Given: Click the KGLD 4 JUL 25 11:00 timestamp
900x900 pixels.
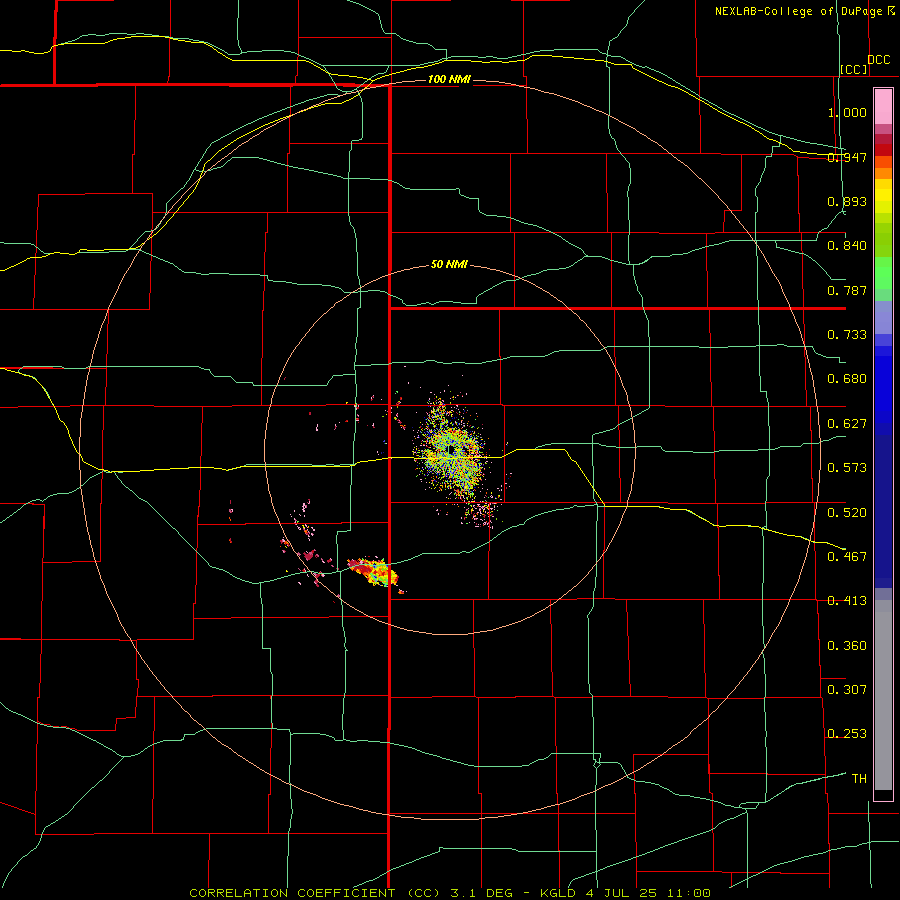Looking at the screenshot, I should [x=625, y=893].
